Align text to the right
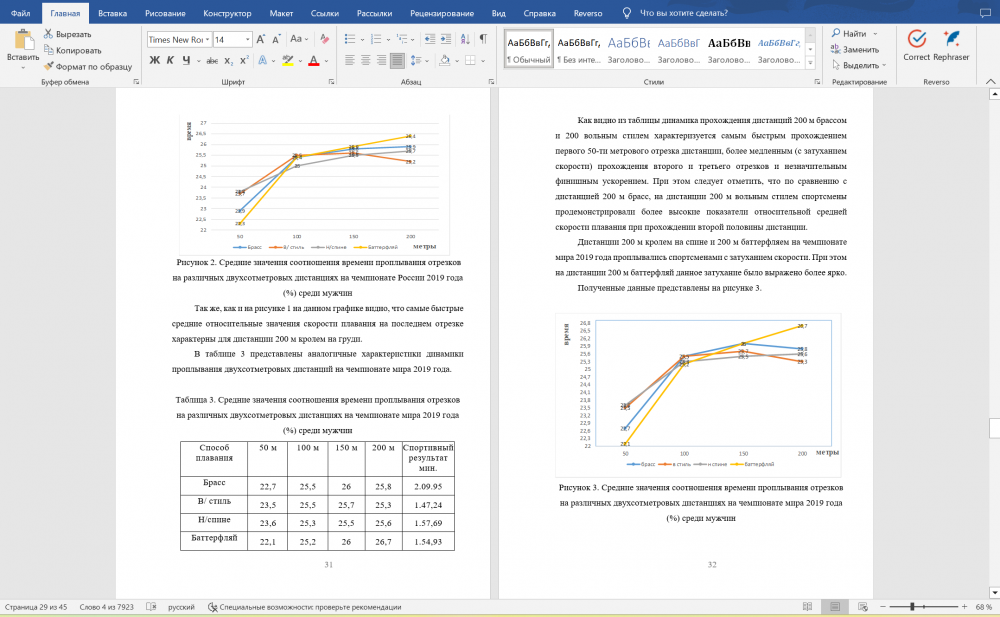 coord(381,61)
